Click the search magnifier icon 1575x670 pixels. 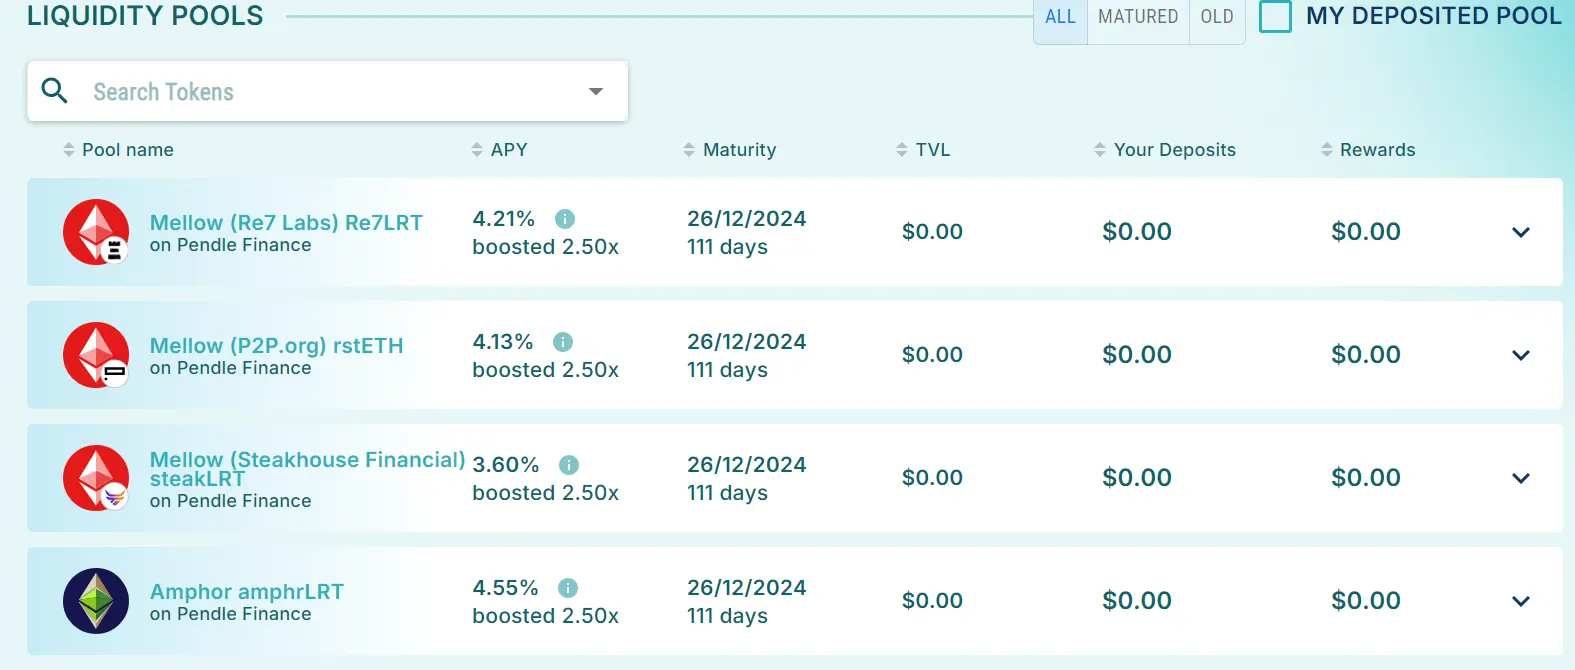[x=55, y=91]
